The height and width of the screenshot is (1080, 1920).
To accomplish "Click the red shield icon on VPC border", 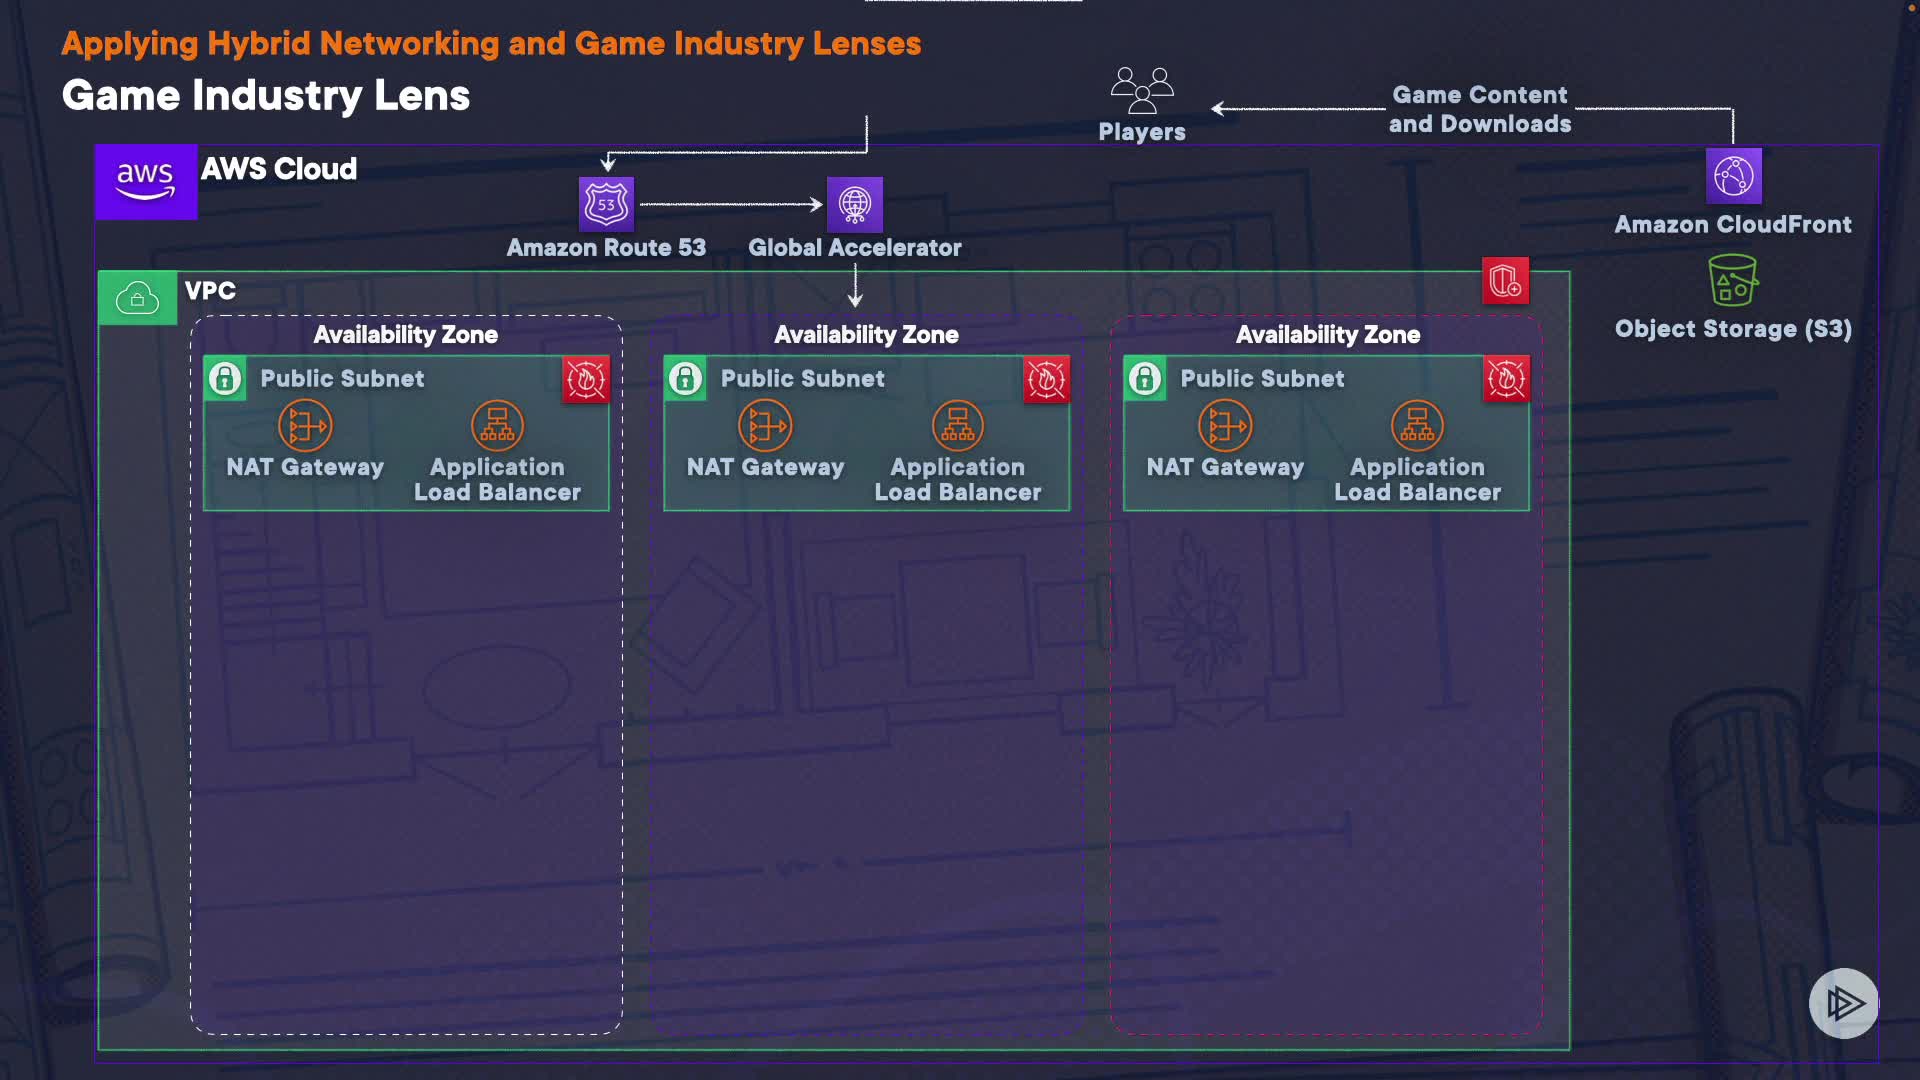I will 1505,281.
